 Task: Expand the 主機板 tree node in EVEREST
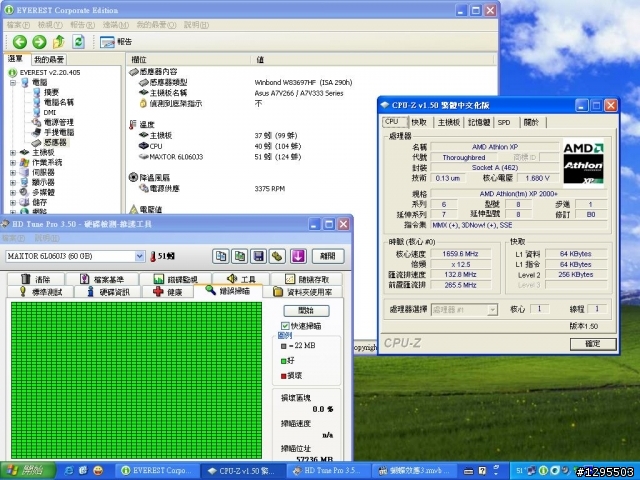coord(13,153)
